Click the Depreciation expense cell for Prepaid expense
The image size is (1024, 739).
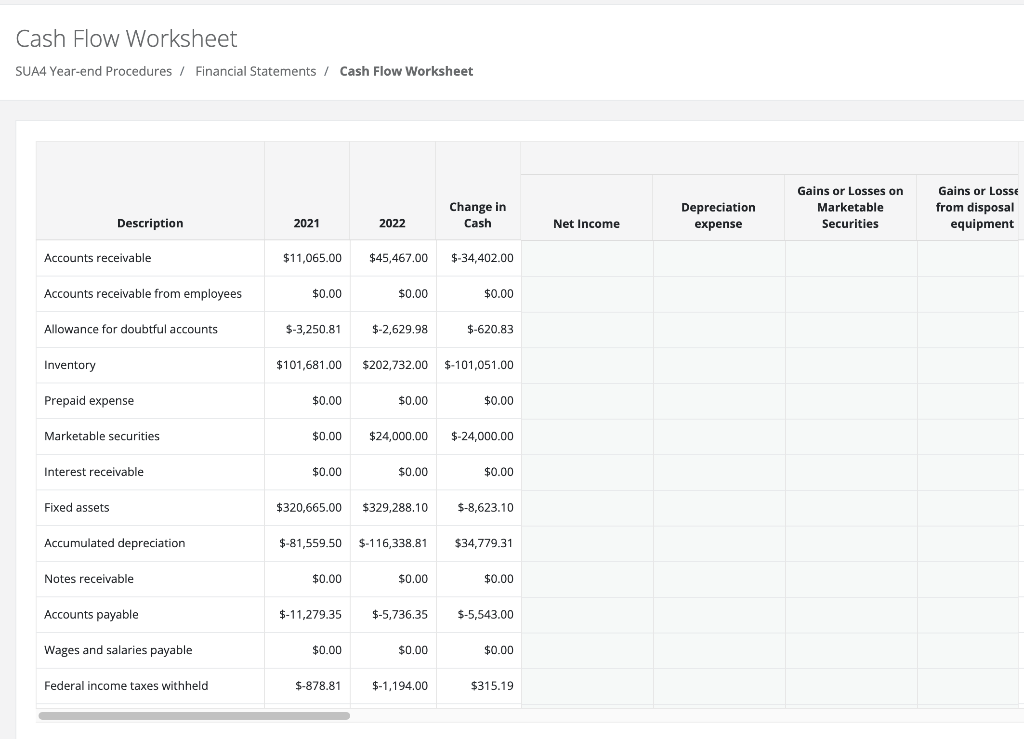pos(718,400)
